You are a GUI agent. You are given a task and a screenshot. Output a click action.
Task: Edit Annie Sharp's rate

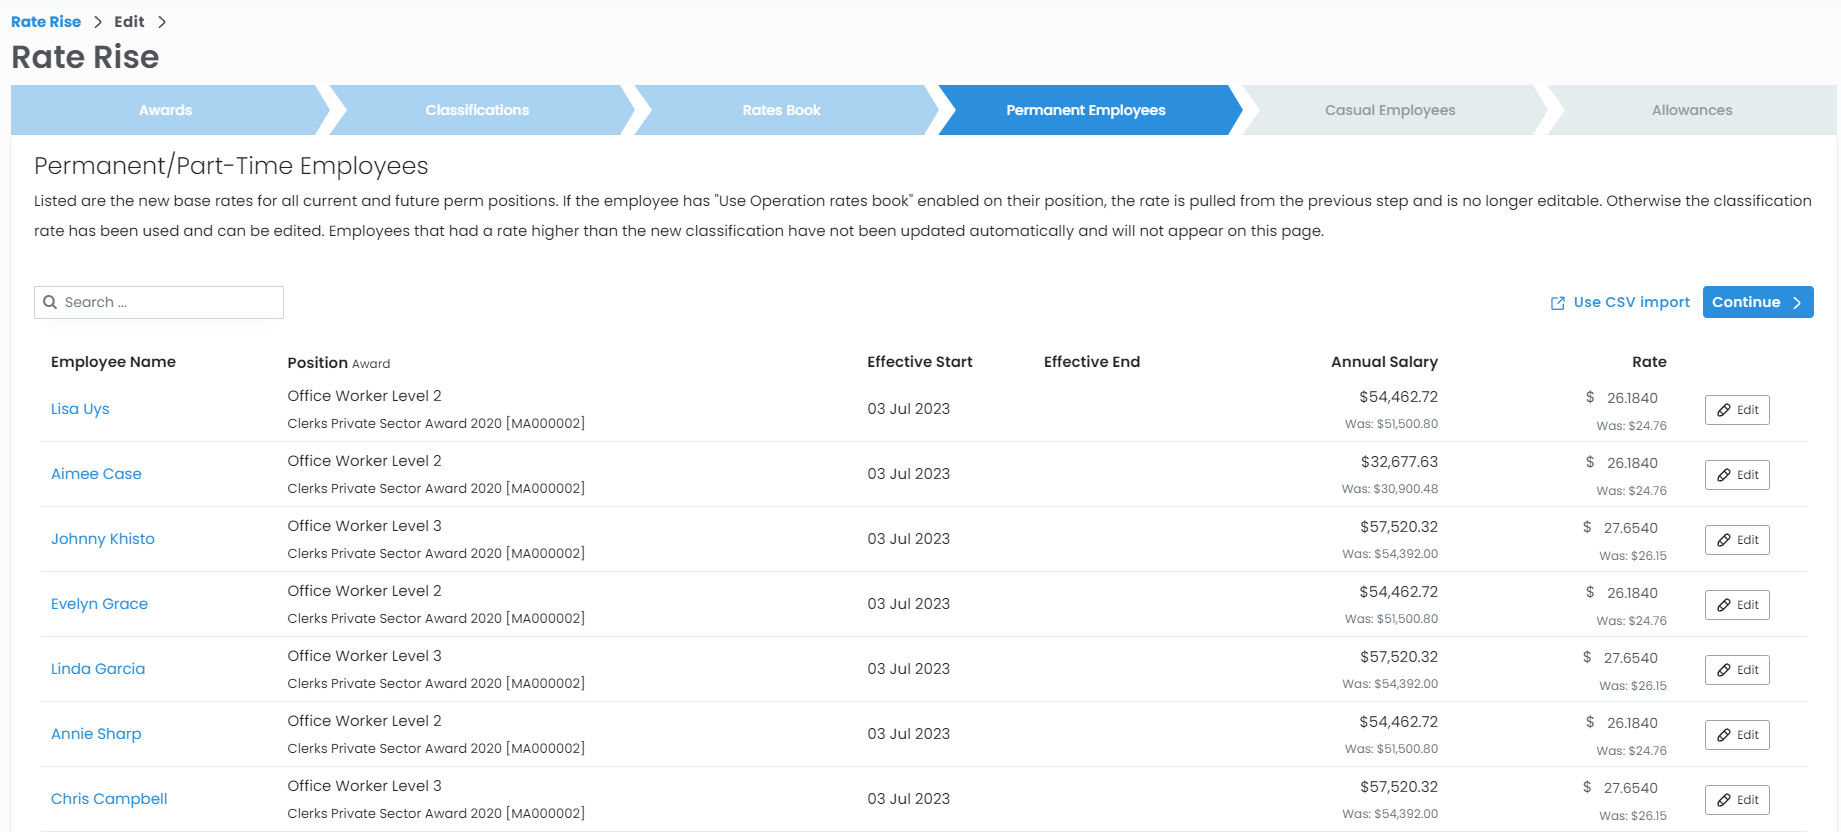pos(1736,735)
